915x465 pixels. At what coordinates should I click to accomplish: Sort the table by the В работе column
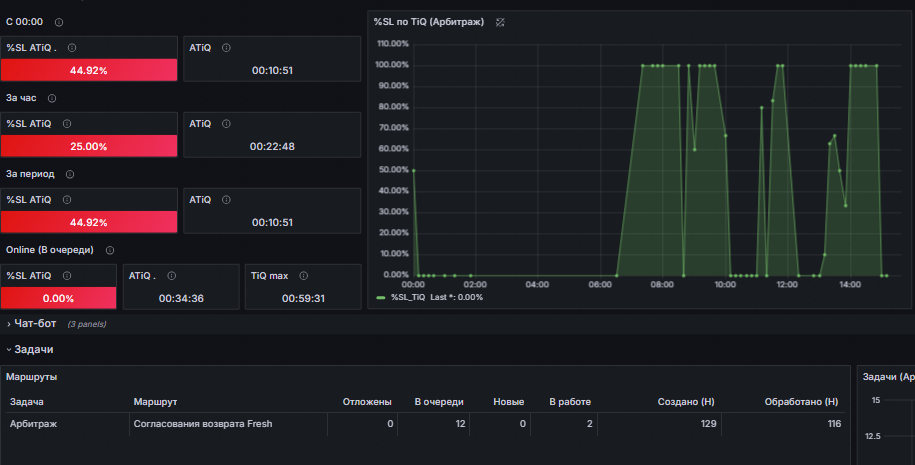(x=570, y=401)
